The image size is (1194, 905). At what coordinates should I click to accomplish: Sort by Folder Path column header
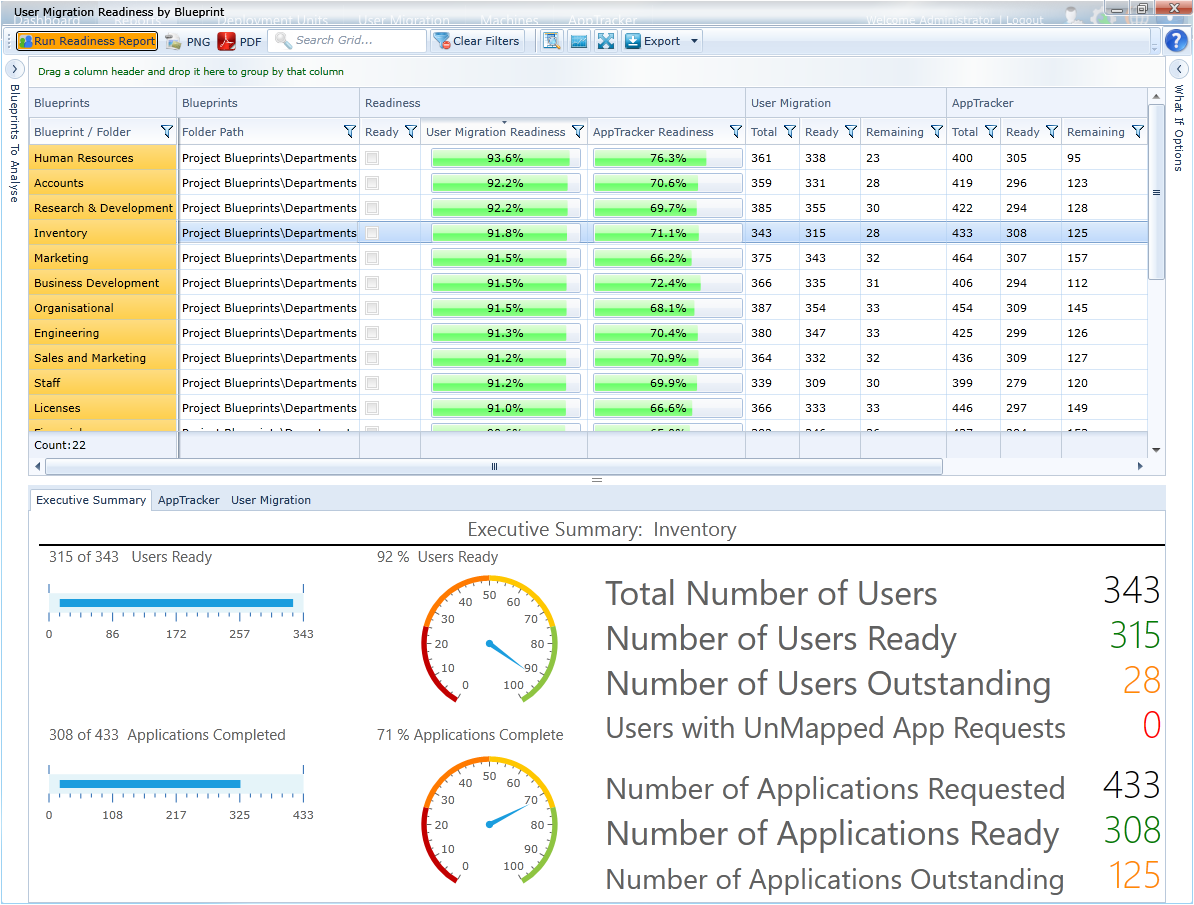click(x=212, y=132)
